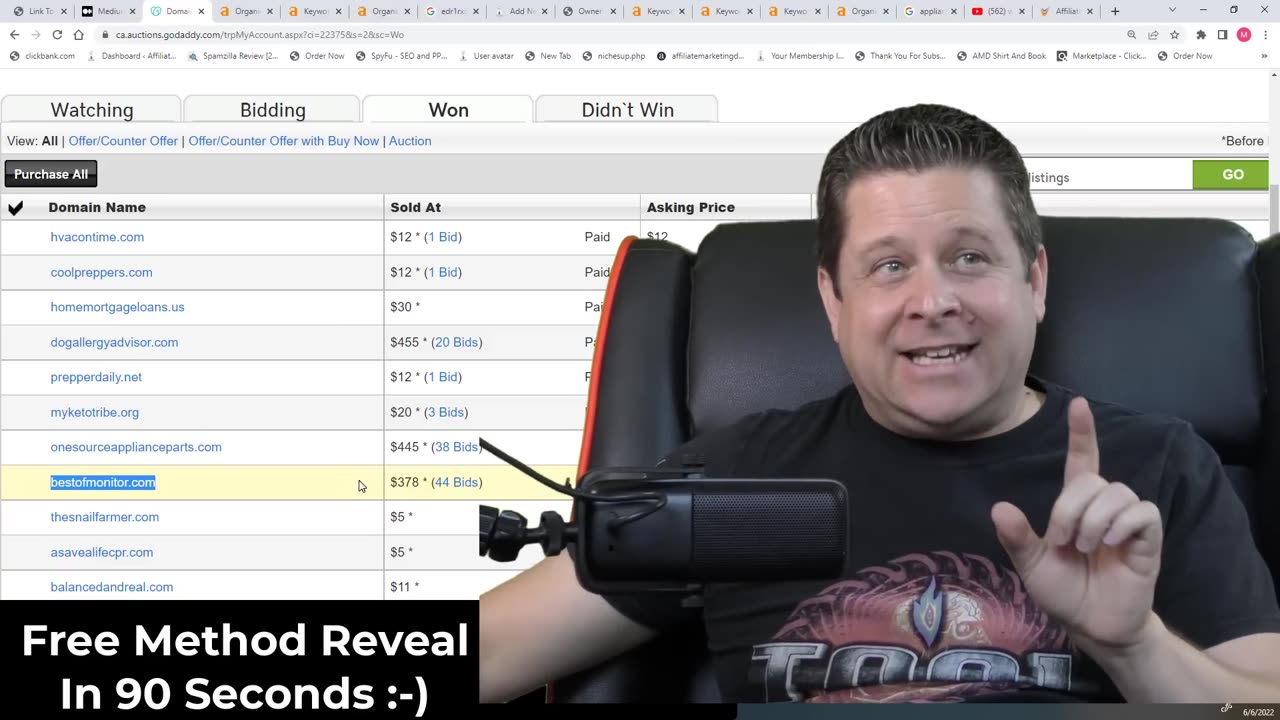Reload the GoDaddy auctions page
This screenshot has width=1280, height=720.
57,34
